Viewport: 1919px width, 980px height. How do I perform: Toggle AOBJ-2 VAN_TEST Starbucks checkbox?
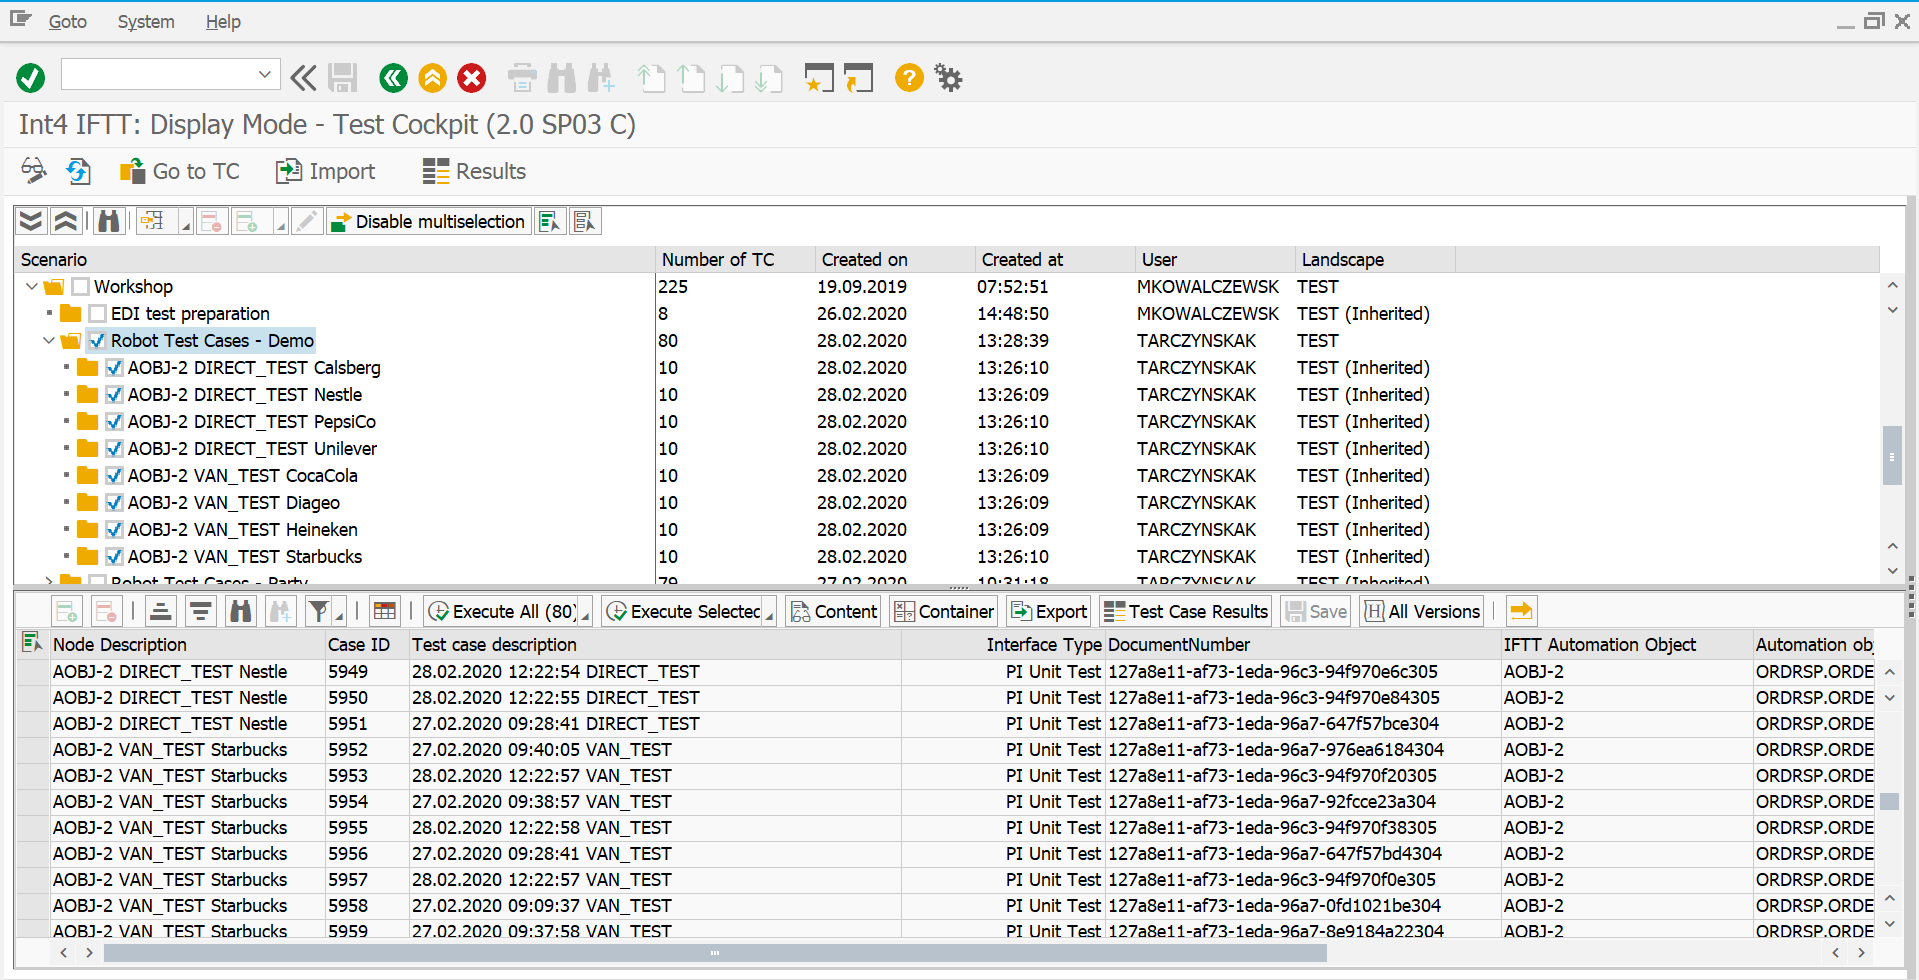pos(114,557)
